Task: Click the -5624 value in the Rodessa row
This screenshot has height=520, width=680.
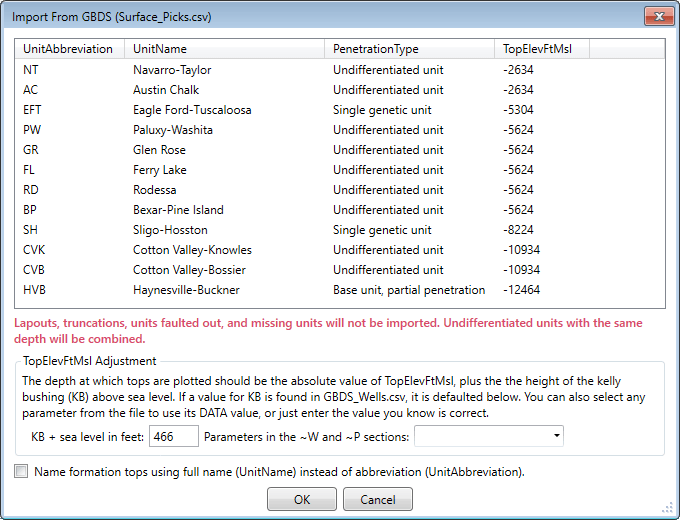Action: [518, 190]
